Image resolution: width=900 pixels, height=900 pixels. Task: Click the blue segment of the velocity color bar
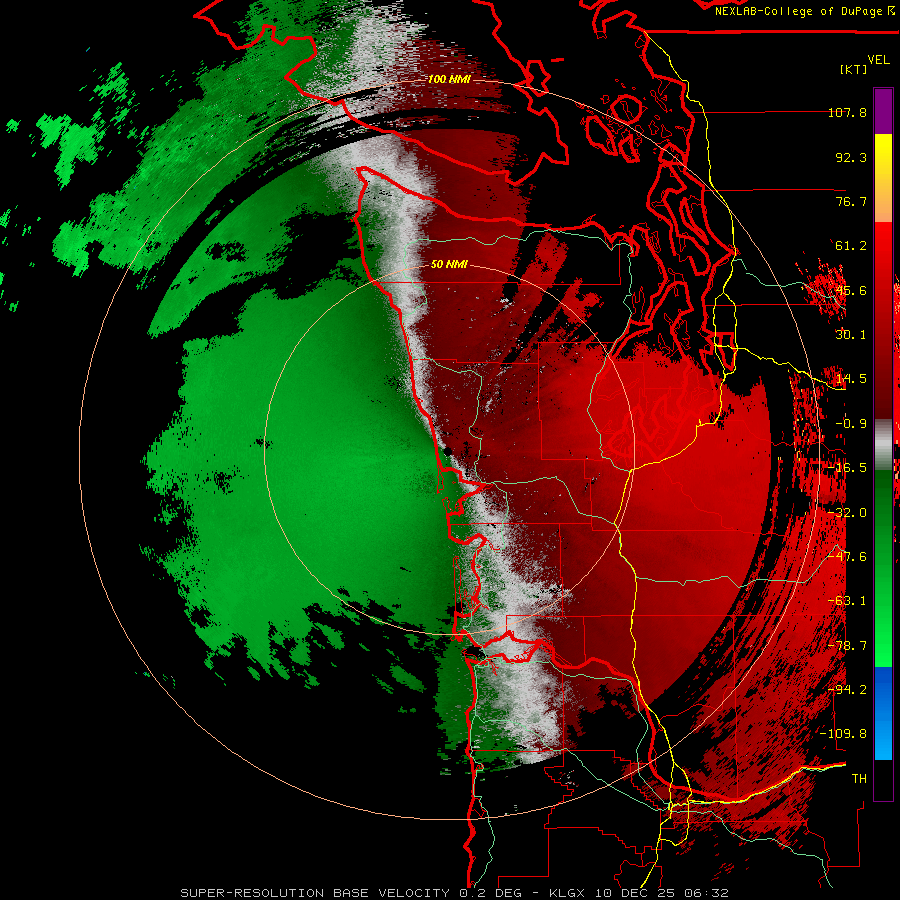click(x=883, y=713)
